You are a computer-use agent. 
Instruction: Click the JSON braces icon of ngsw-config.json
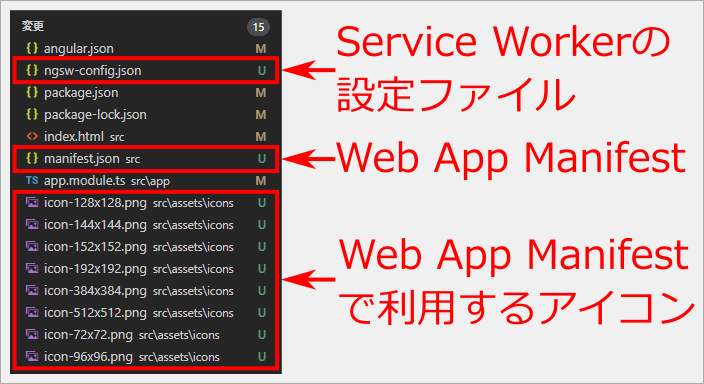tap(32, 70)
